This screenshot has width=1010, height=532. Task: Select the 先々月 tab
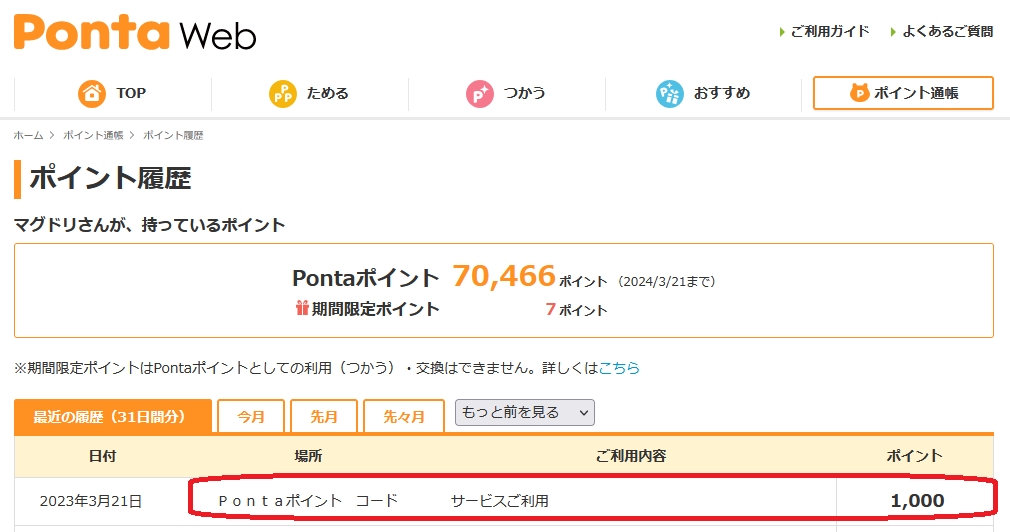tap(404, 417)
